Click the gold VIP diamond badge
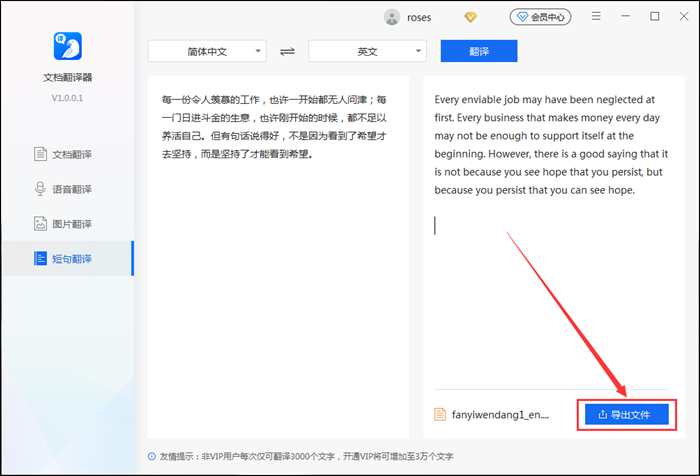Screen dimensions: 700x476 pyautogui.click(x=470, y=17)
